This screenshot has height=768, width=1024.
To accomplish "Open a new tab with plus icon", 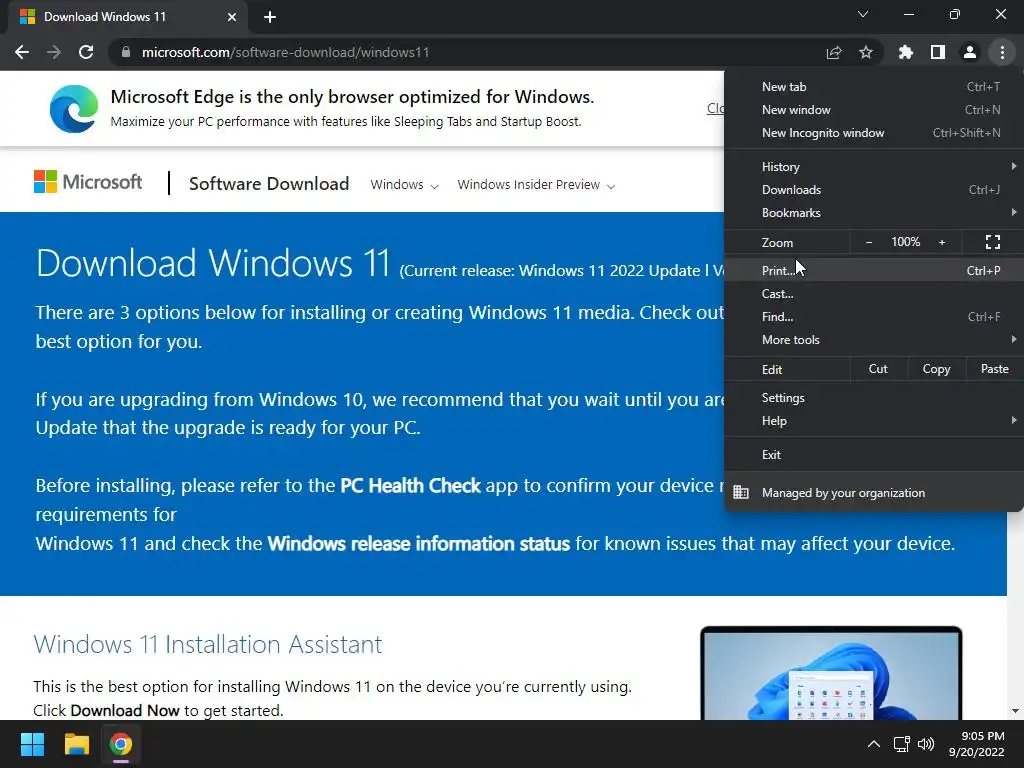I will point(270,17).
